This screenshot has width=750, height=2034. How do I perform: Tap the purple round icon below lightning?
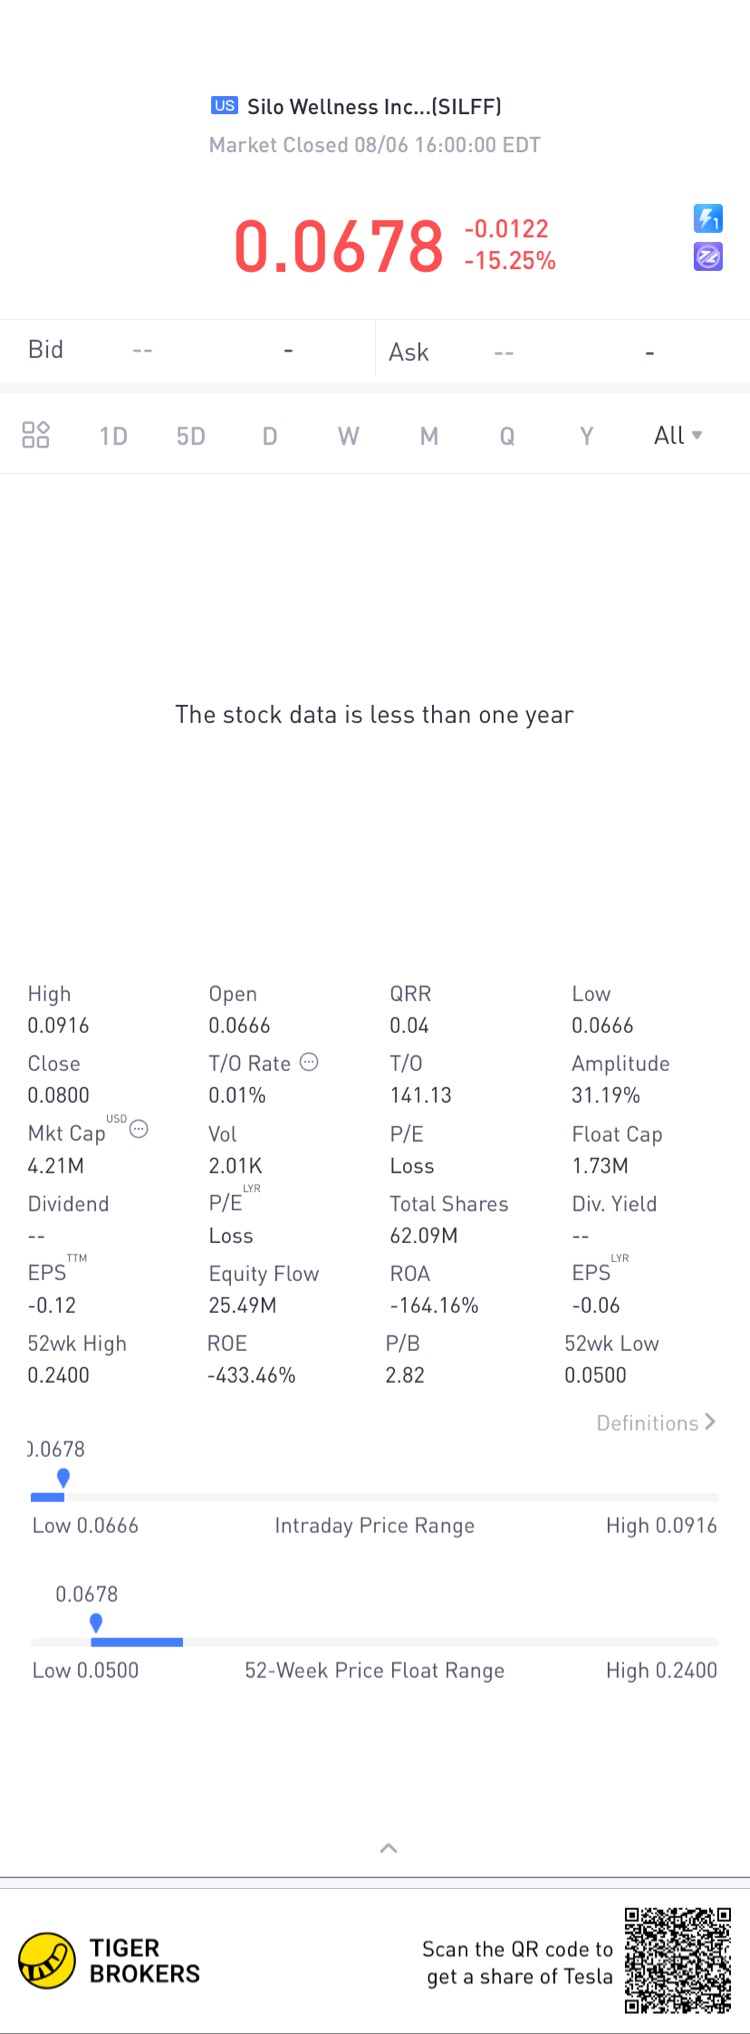click(x=708, y=257)
